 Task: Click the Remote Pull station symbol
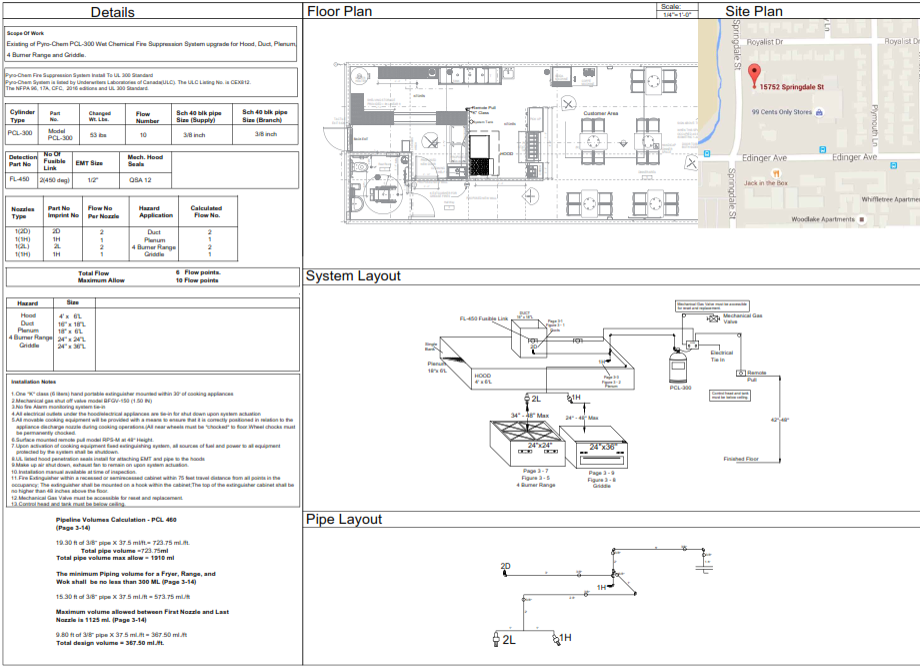coord(741,373)
